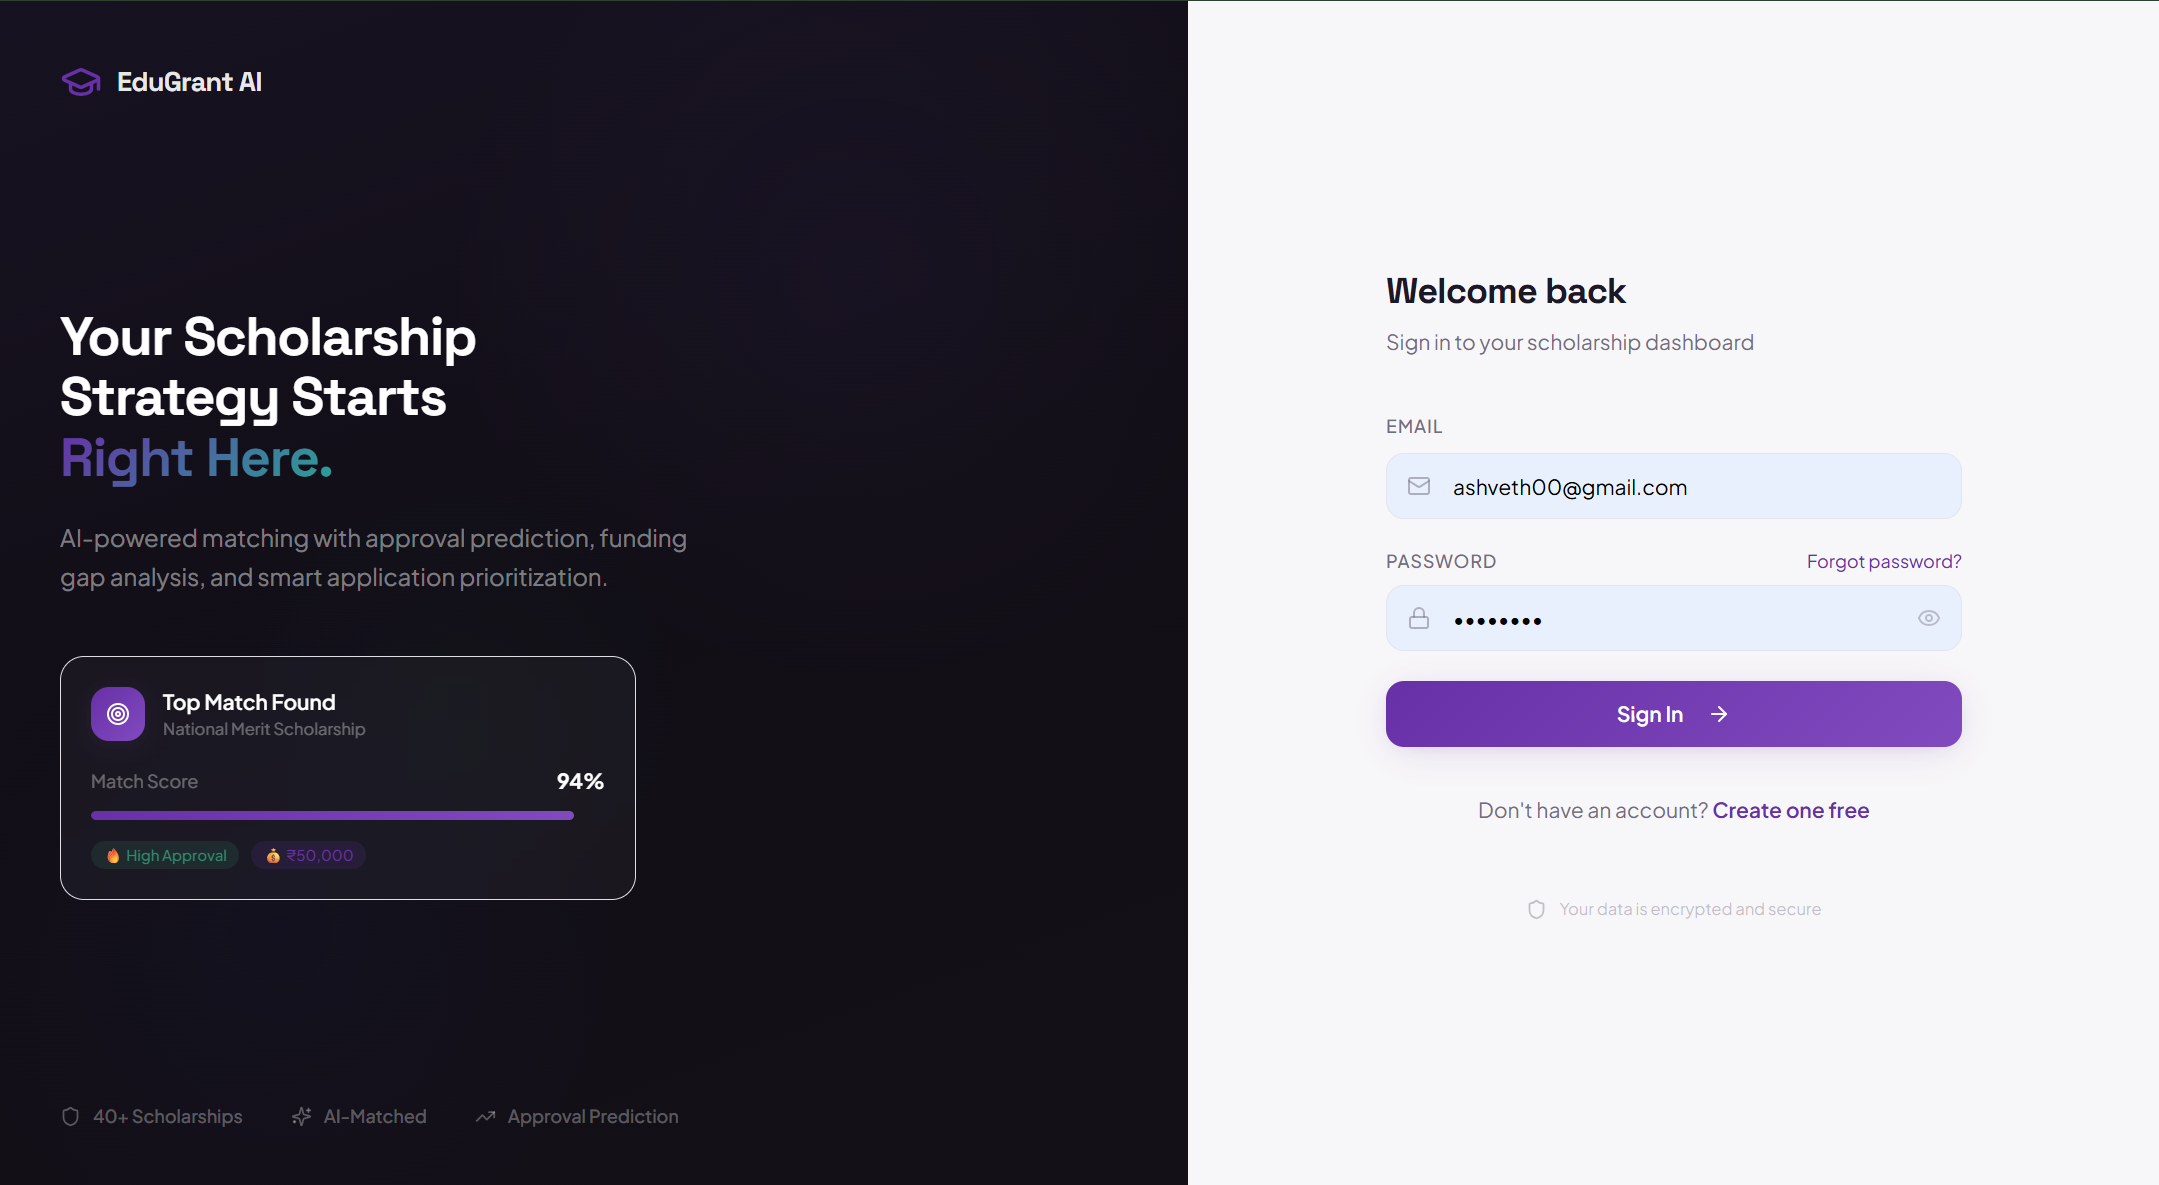Follow the Create one free link
This screenshot has width=2159, height=1185.
1790,810
